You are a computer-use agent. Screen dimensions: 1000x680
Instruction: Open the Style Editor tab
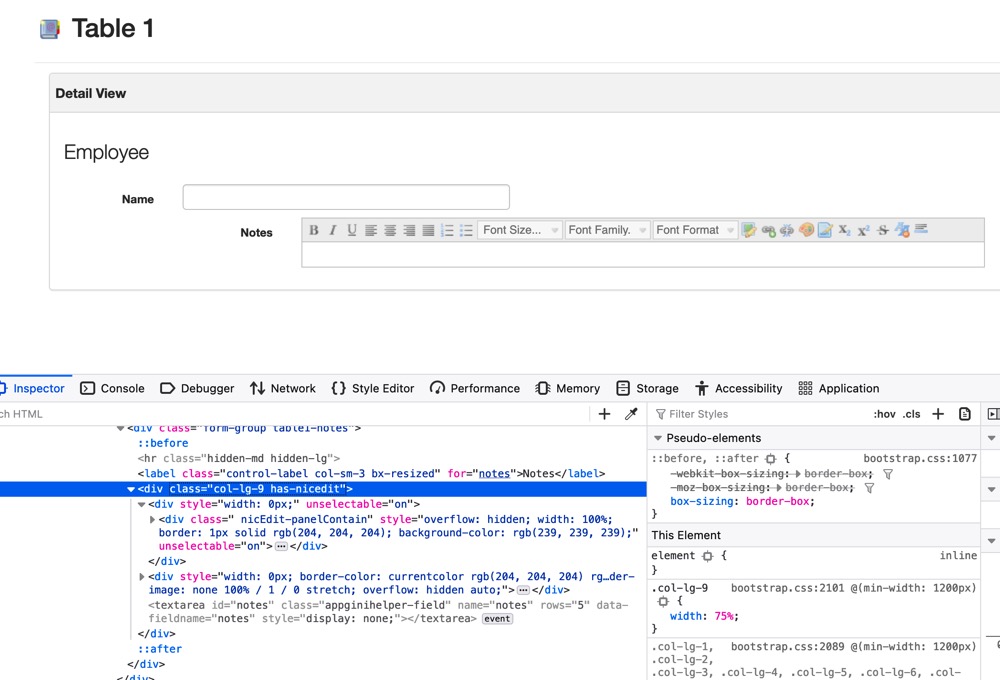pos(373,388)
